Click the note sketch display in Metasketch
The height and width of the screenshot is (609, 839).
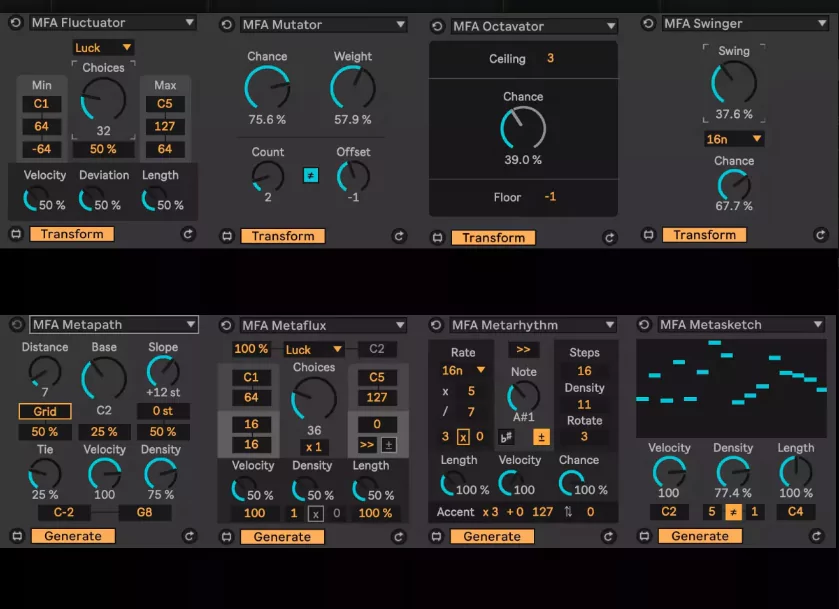(731, 389)
